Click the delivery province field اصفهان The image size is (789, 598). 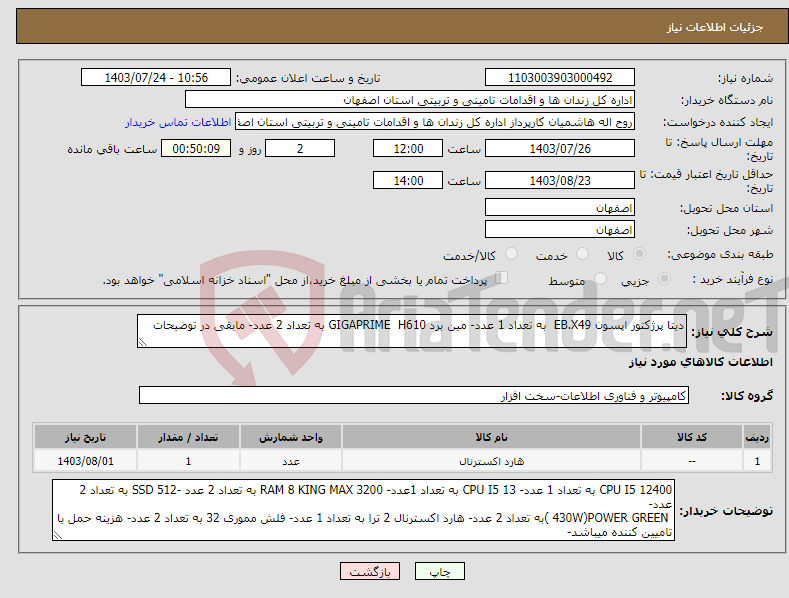point(560,207)
